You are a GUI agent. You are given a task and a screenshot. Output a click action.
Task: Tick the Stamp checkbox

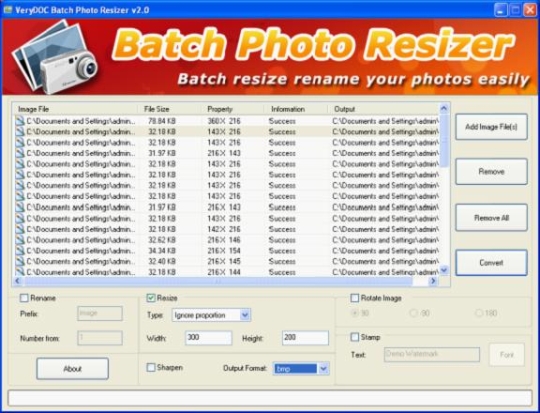click(x=355, y=337)
